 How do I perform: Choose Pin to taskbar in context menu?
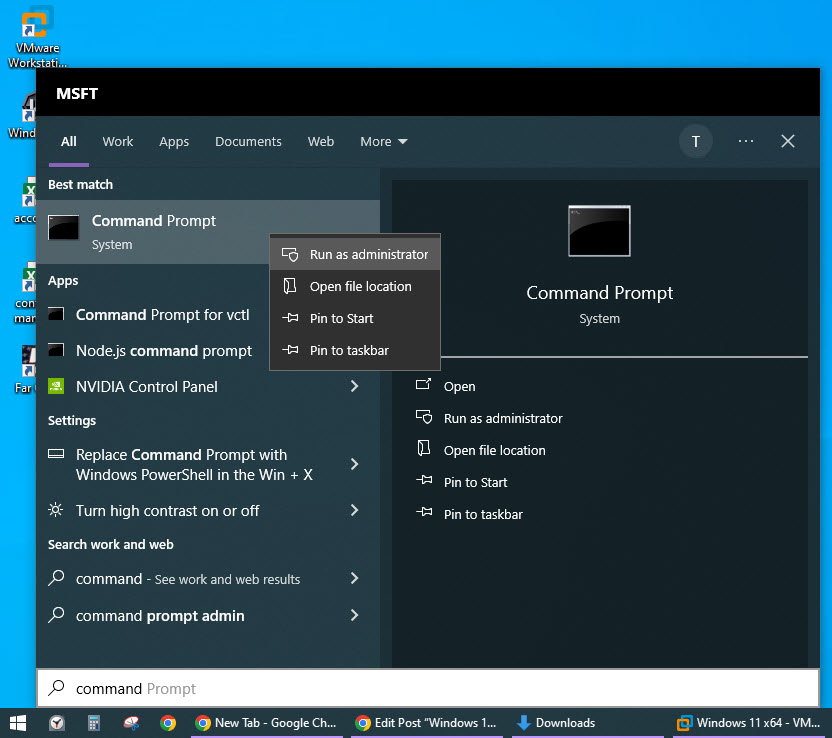pyautogui.click(x=348, y=350)
